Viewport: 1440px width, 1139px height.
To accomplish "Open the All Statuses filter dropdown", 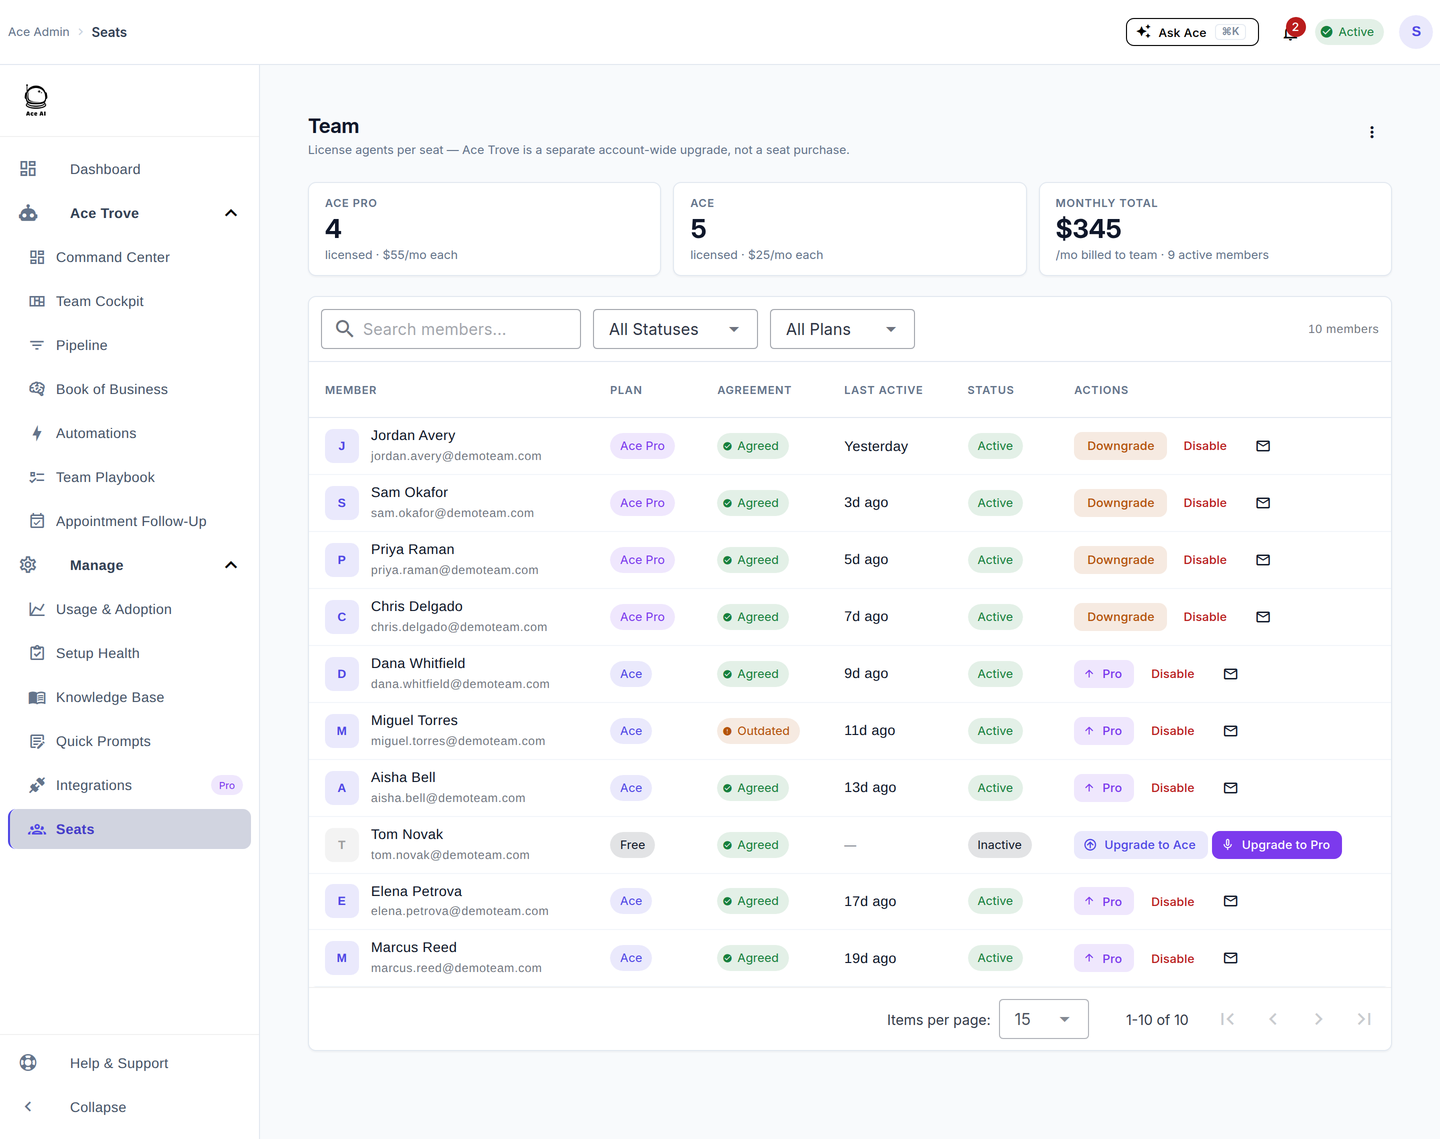I will (x=675, y=329).
